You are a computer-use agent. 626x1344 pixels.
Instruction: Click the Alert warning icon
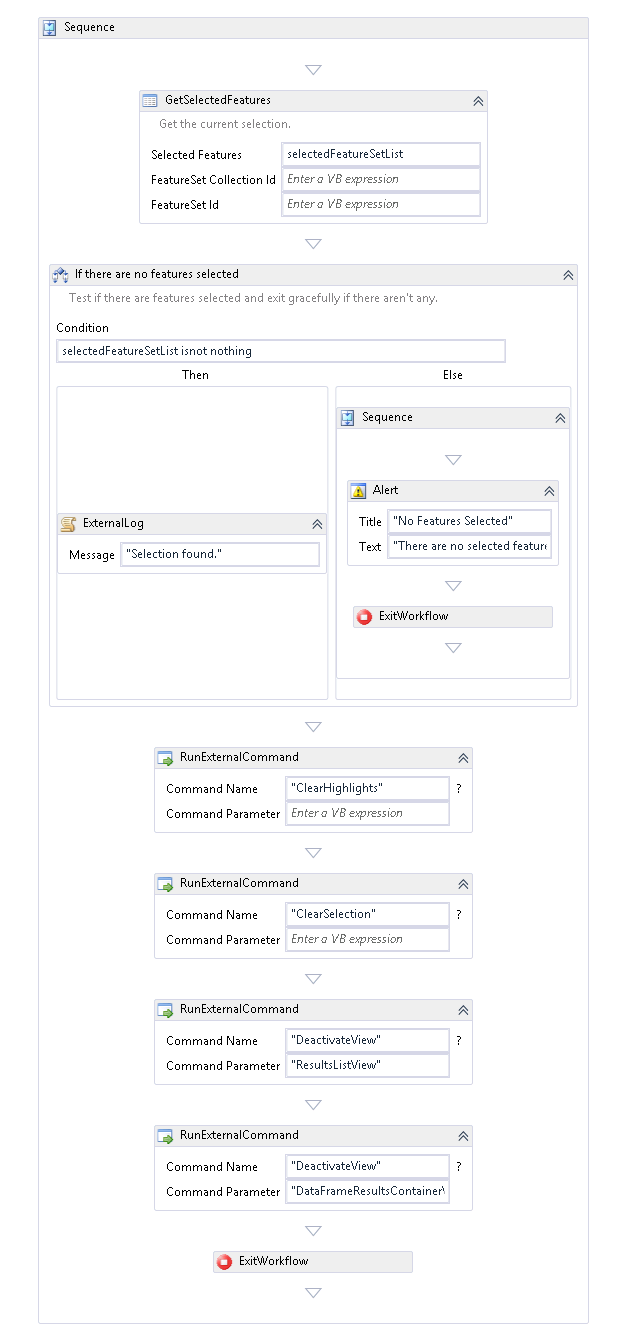tap(358, 491)
